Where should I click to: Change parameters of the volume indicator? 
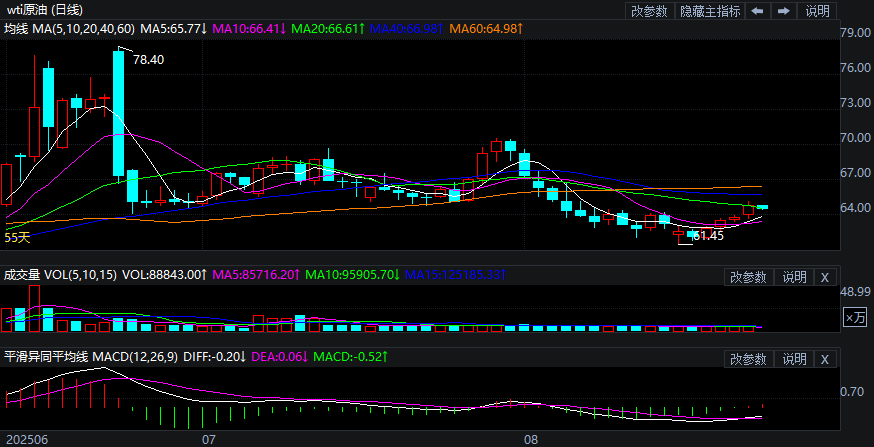747,277
